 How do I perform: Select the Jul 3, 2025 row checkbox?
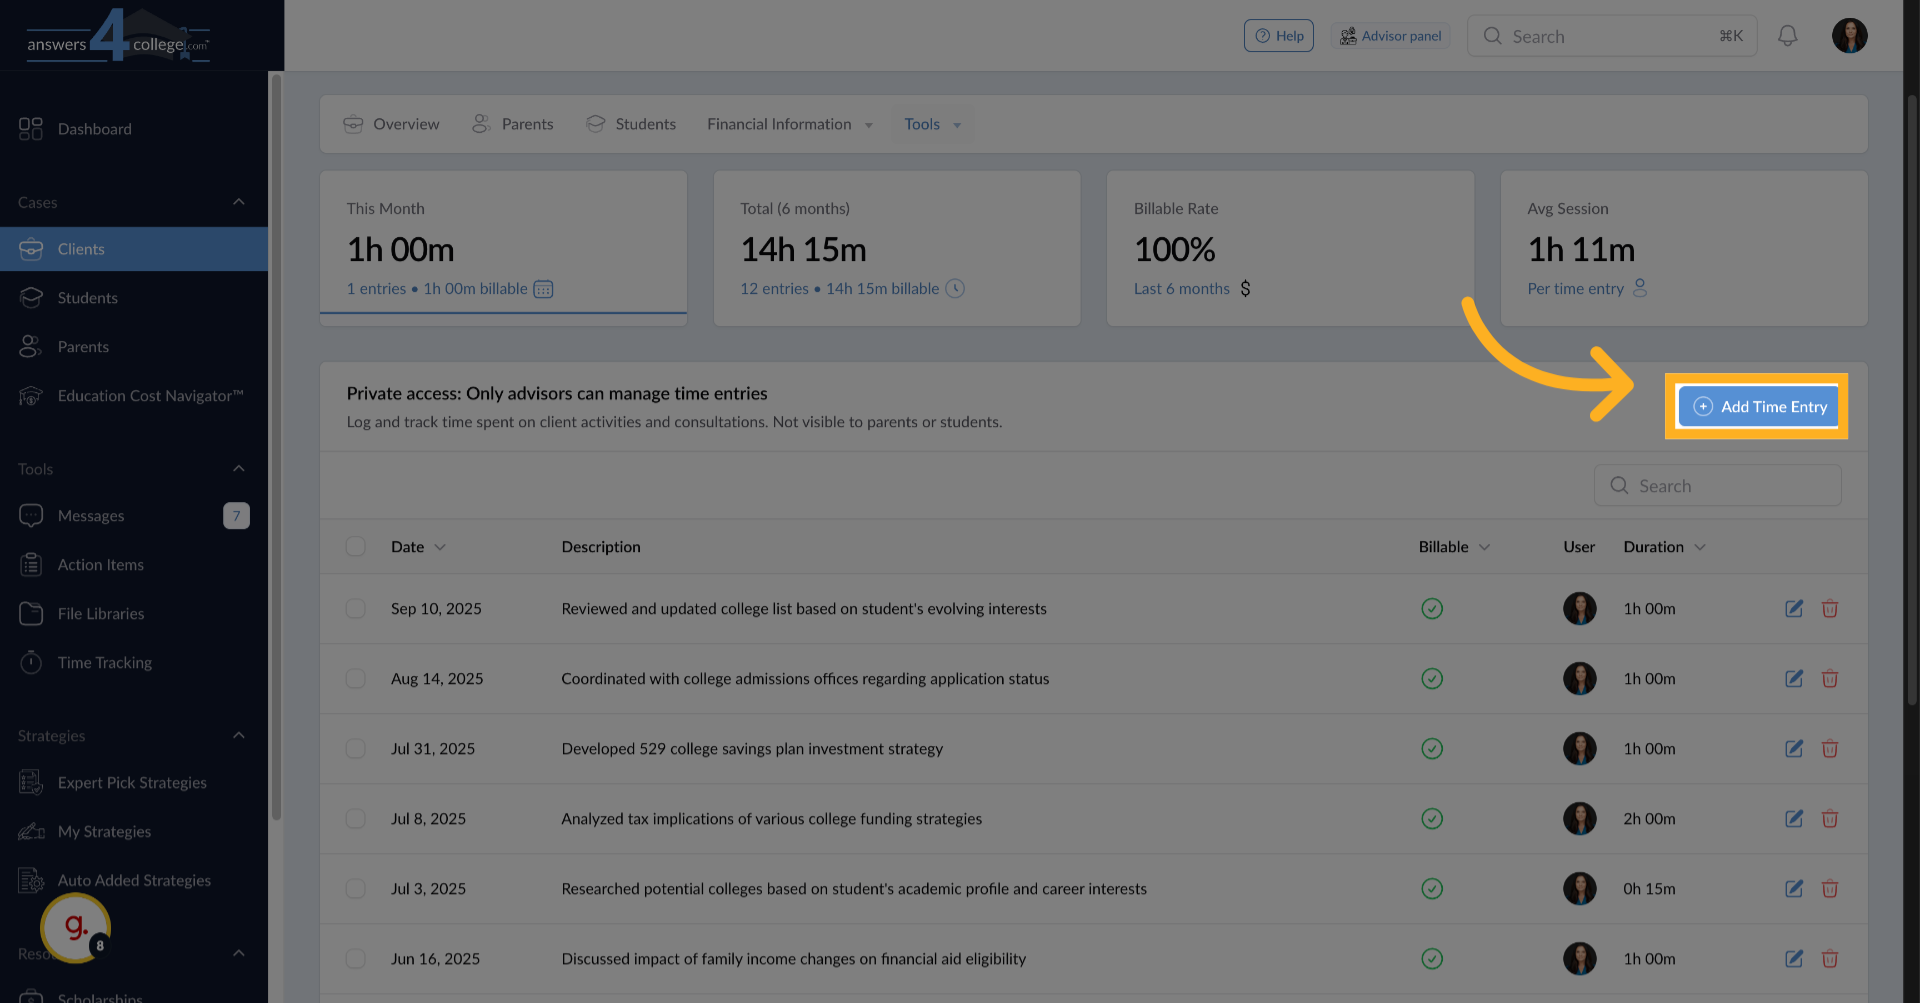click(x=355, y=889)
